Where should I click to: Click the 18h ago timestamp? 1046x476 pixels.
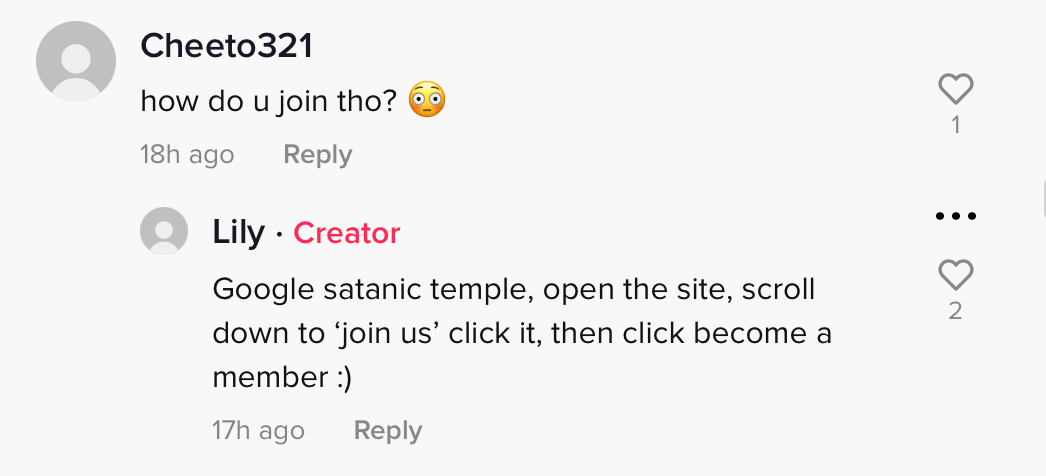187,155
